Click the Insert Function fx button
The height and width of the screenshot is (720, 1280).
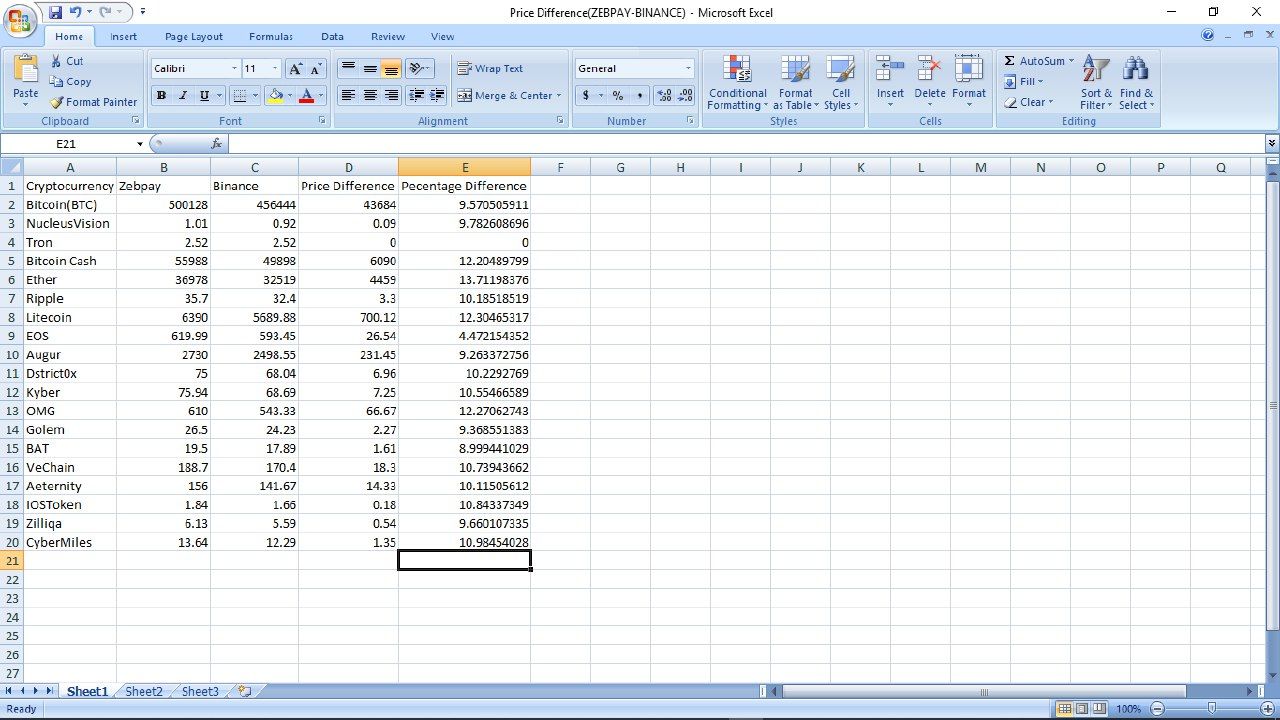coord(216,144)
